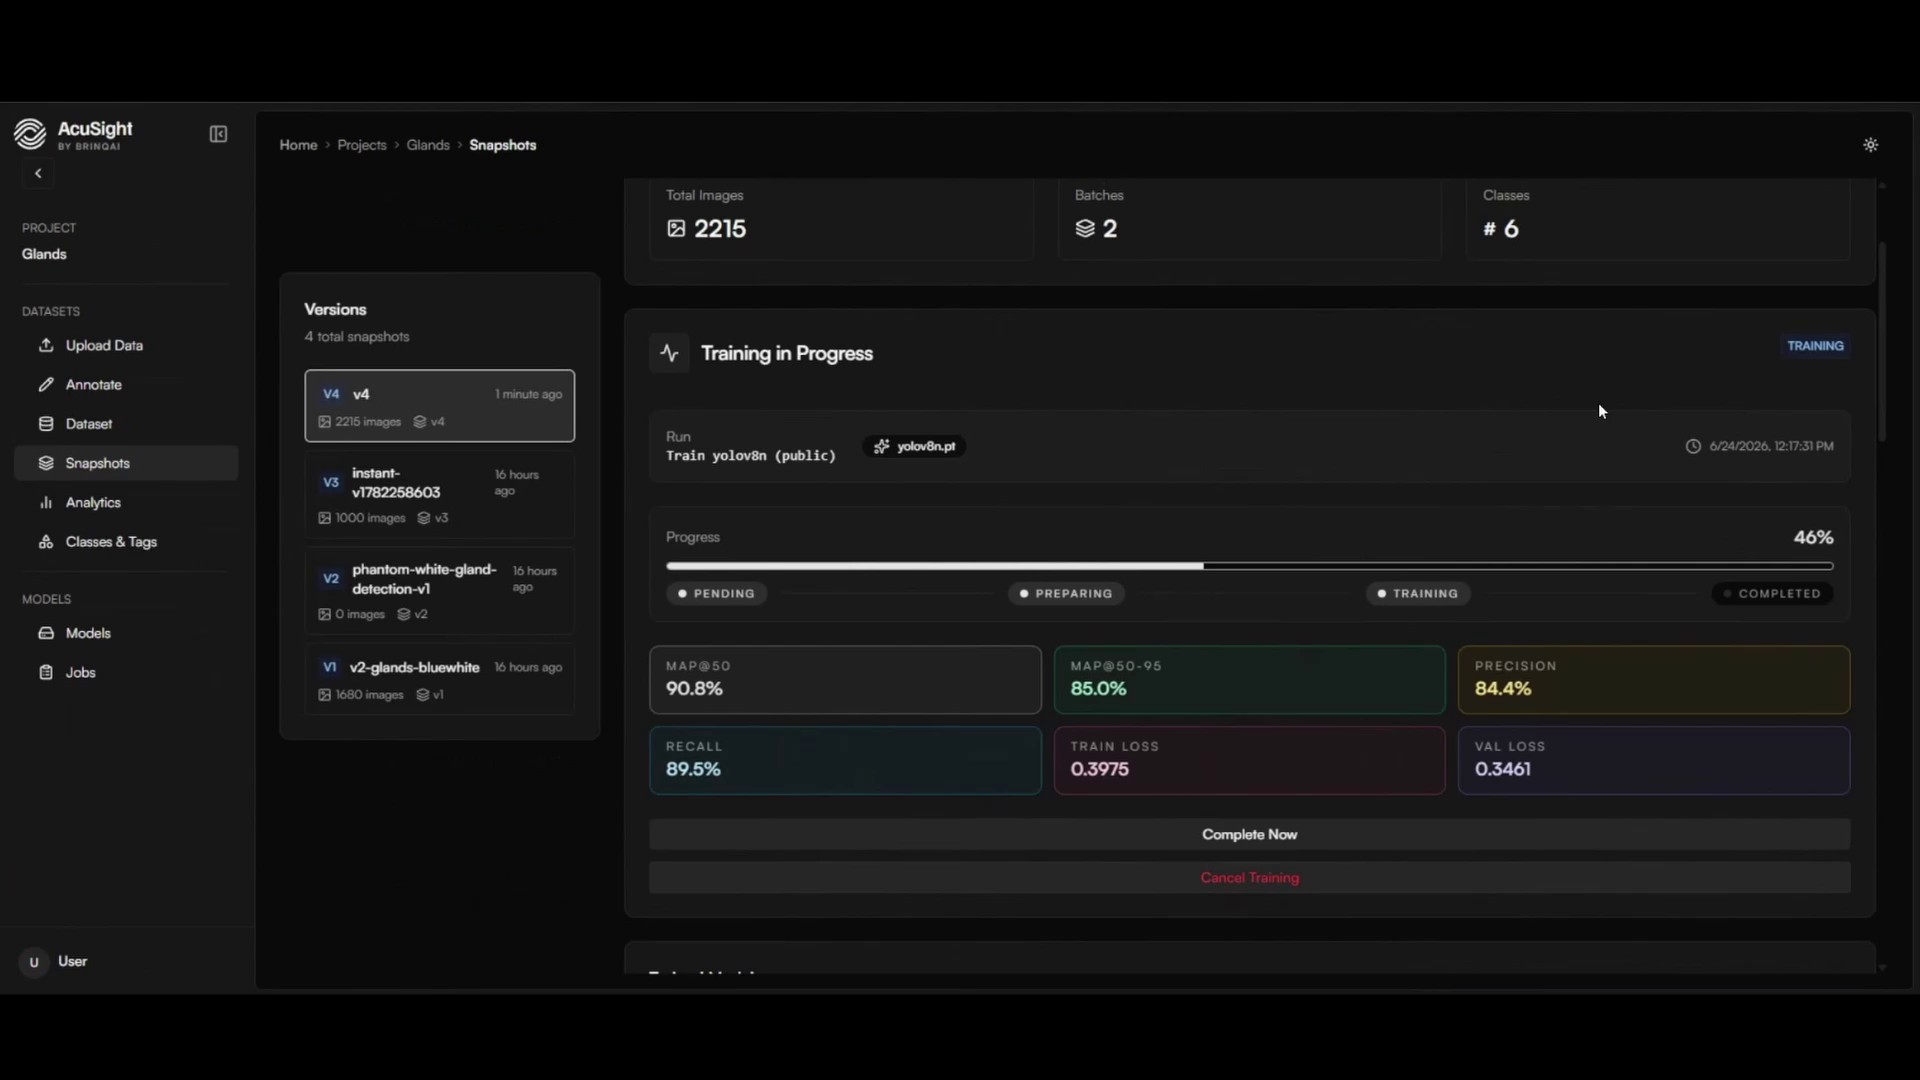1920x1080 pixels.
Task: Click the TRAIN LOSS metric card
Action: (x=1250, y=761)
